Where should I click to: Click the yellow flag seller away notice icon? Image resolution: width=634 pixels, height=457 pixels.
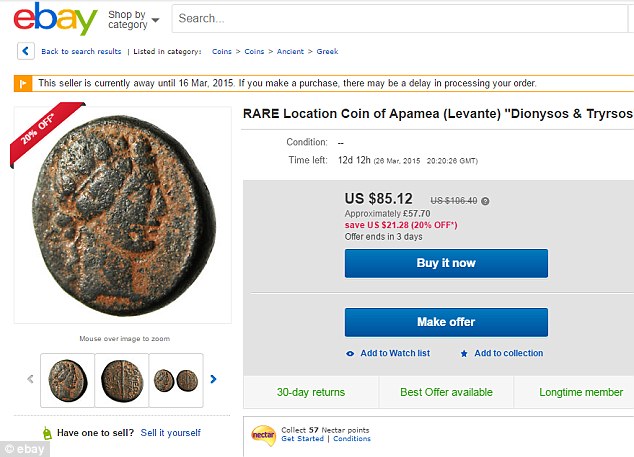[x=21, y=83]
